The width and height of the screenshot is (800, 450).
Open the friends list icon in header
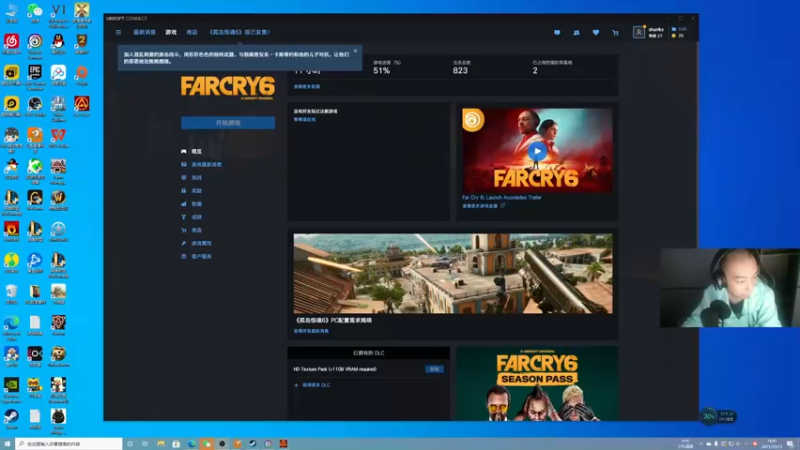pyautogui.click(x=577, y=33)
